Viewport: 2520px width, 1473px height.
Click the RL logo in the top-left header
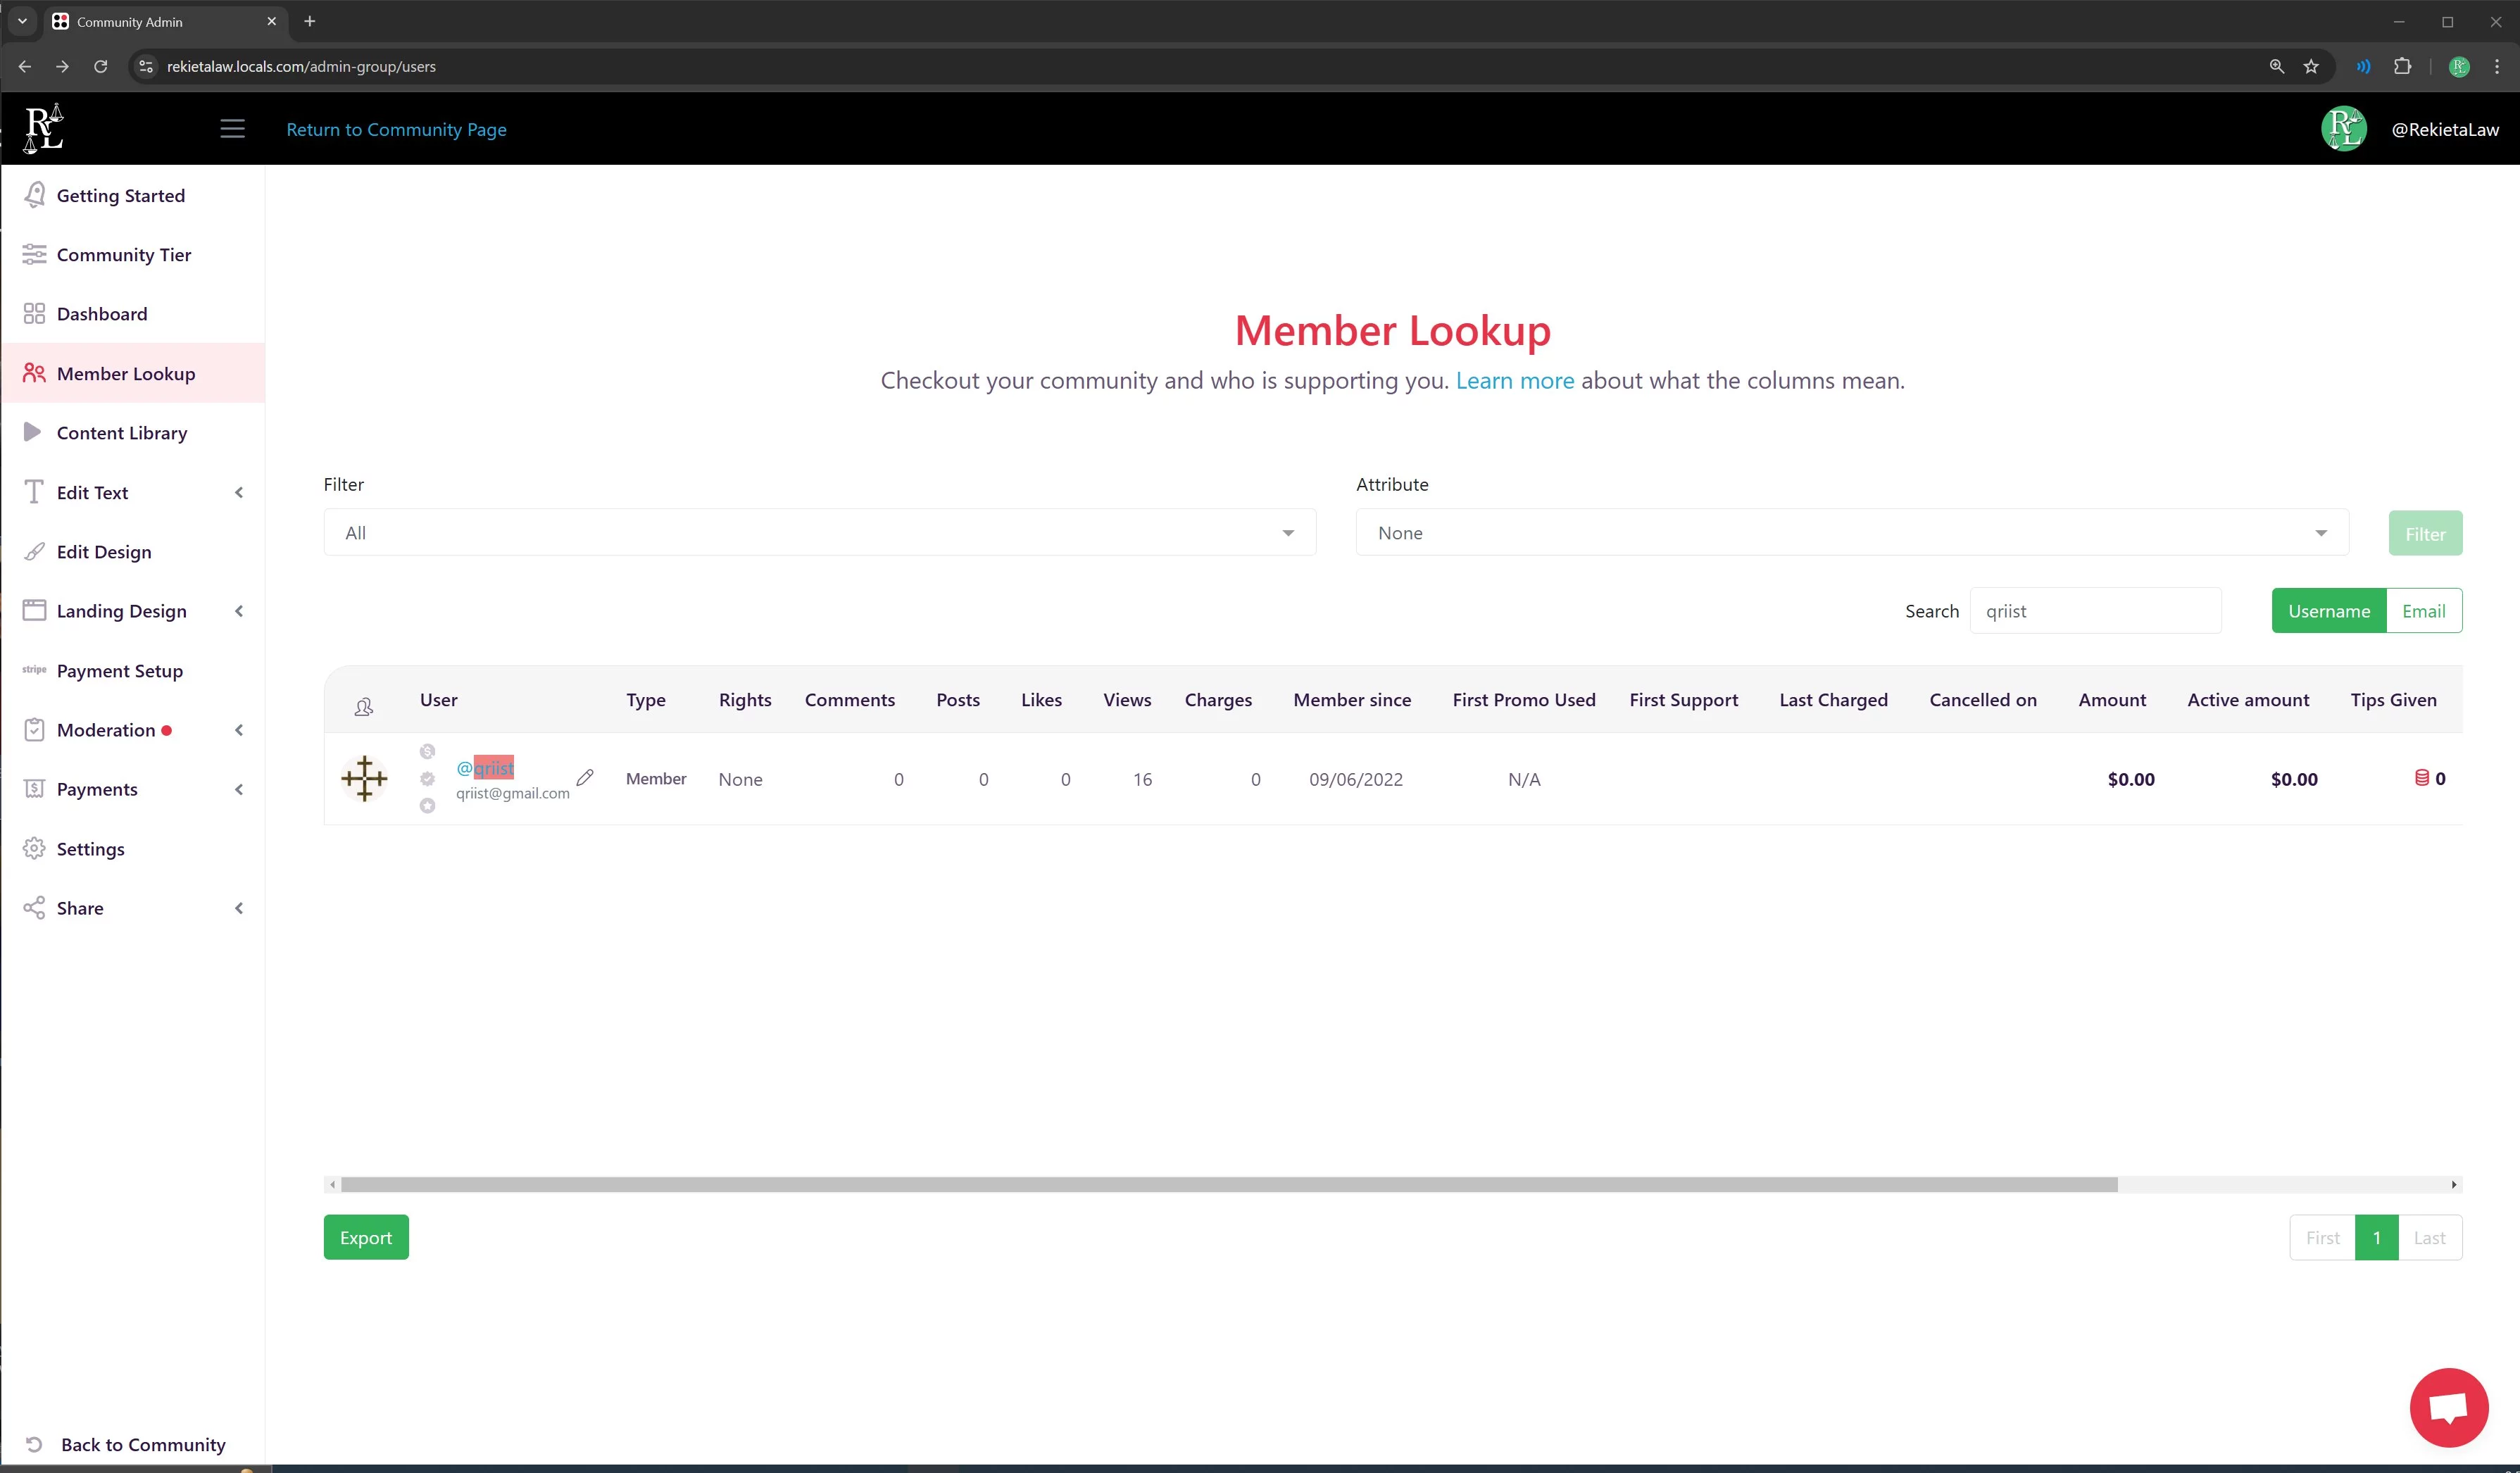tap(43, 128)
